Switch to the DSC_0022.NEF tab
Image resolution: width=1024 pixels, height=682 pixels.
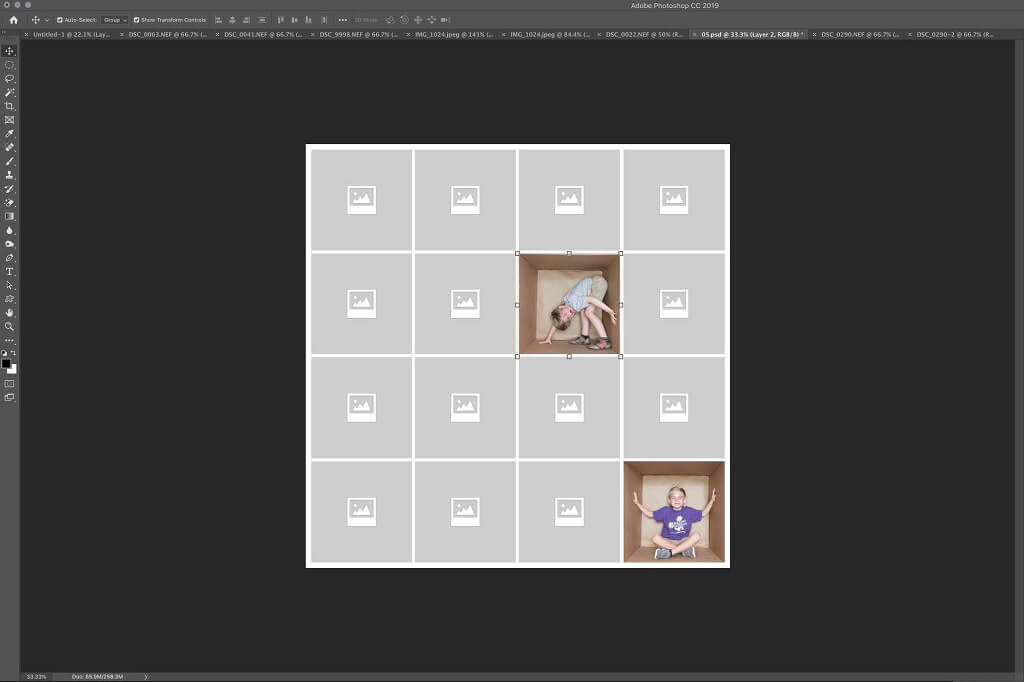[646, 34]
